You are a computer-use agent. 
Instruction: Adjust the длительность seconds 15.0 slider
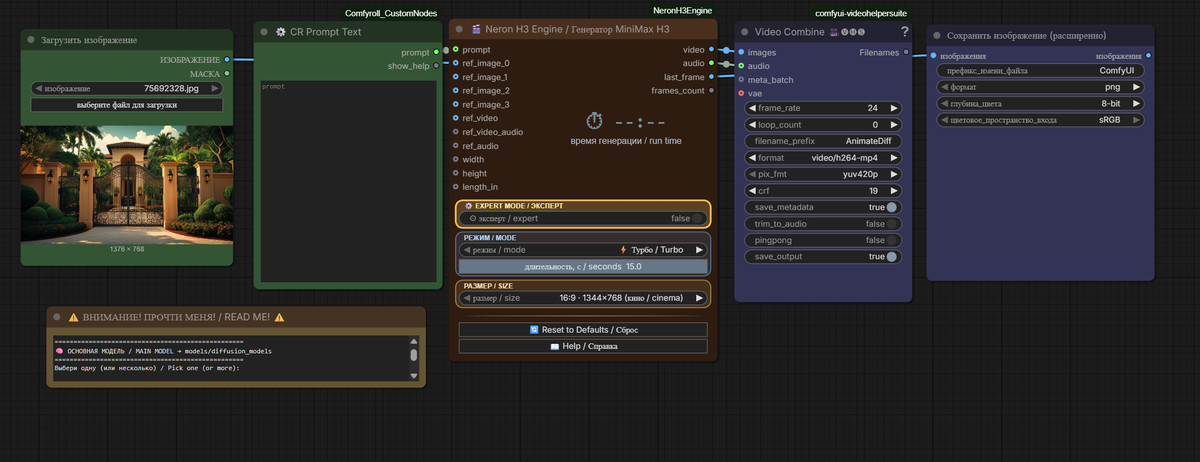(582, 267)
